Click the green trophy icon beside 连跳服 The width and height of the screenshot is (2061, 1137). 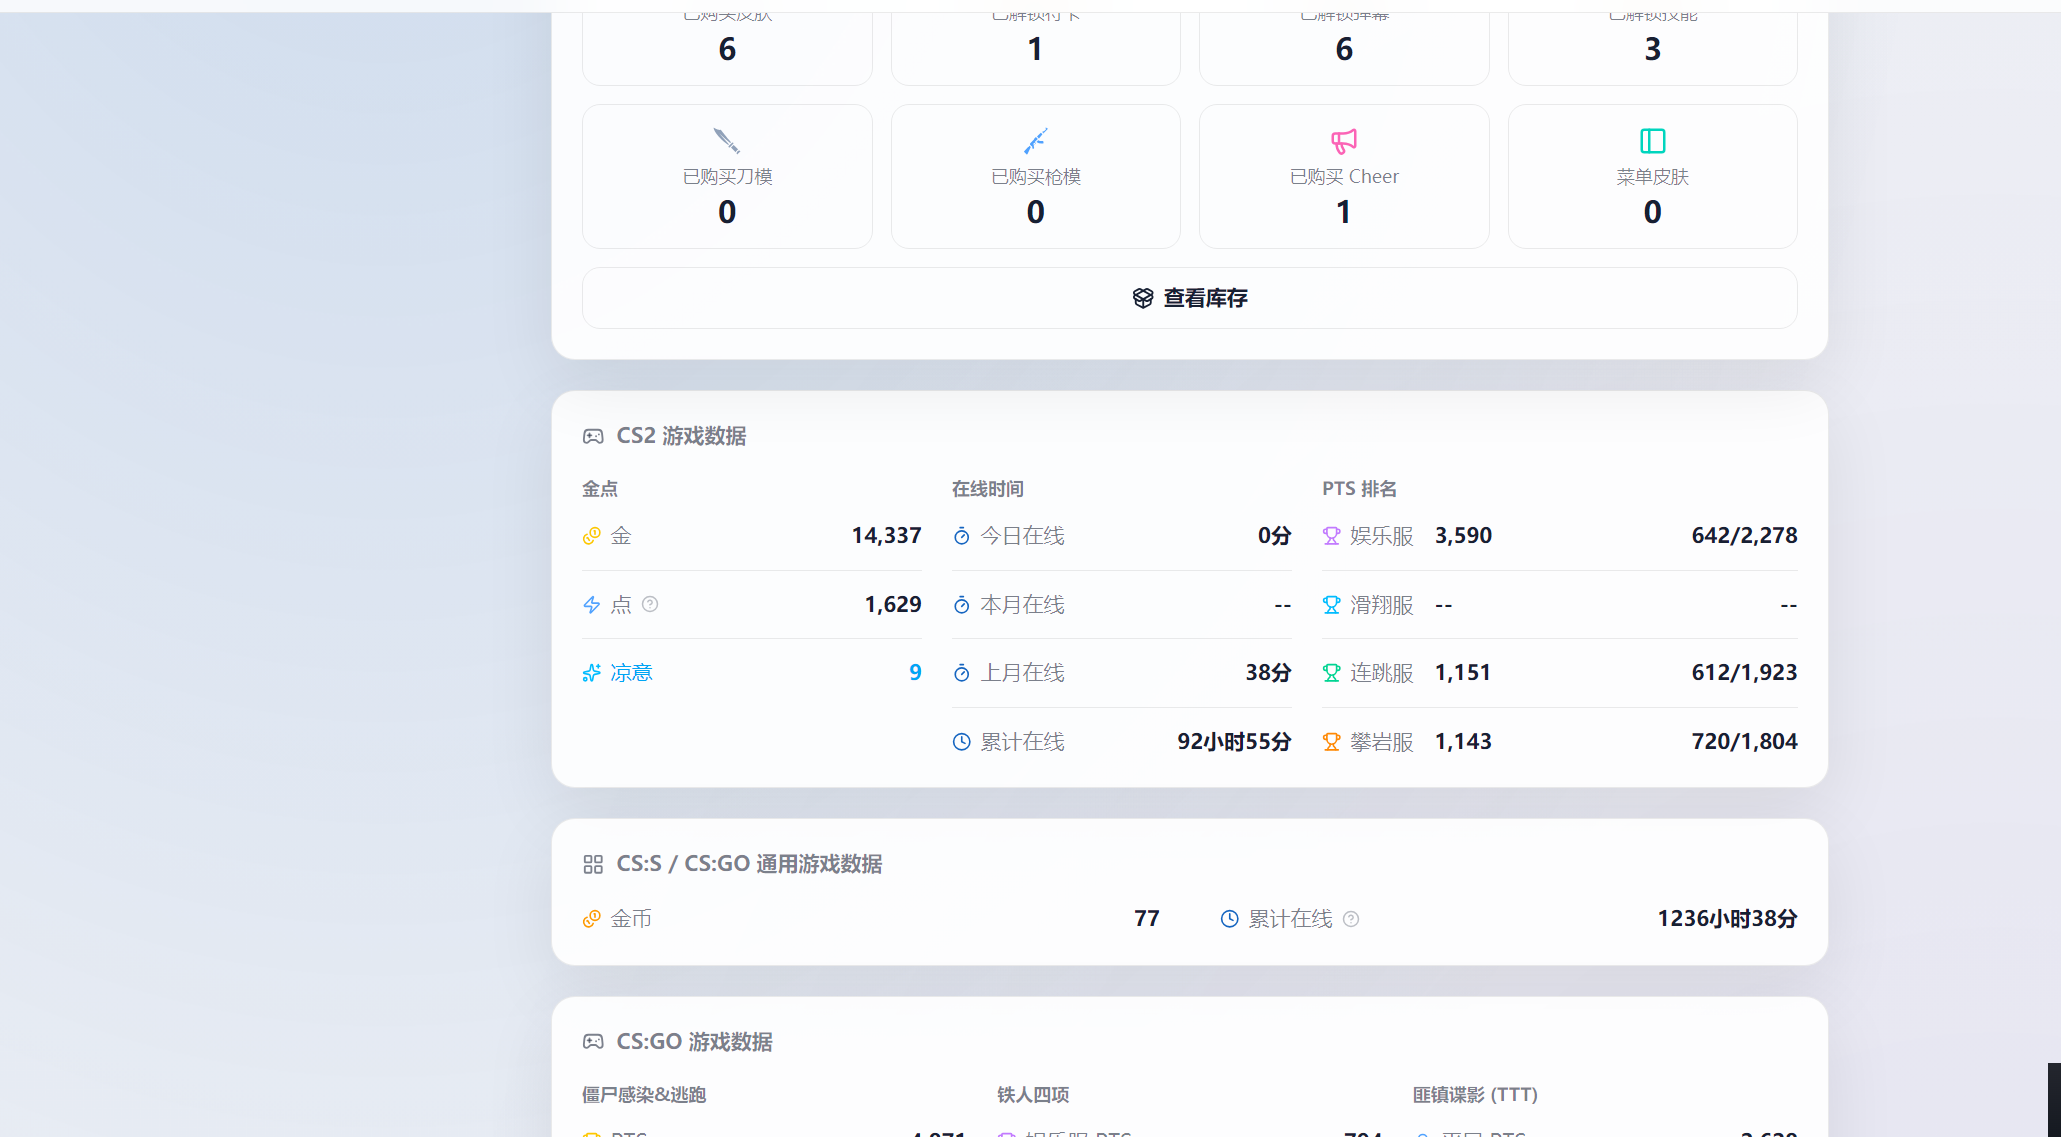click(x=1331, y=673)
